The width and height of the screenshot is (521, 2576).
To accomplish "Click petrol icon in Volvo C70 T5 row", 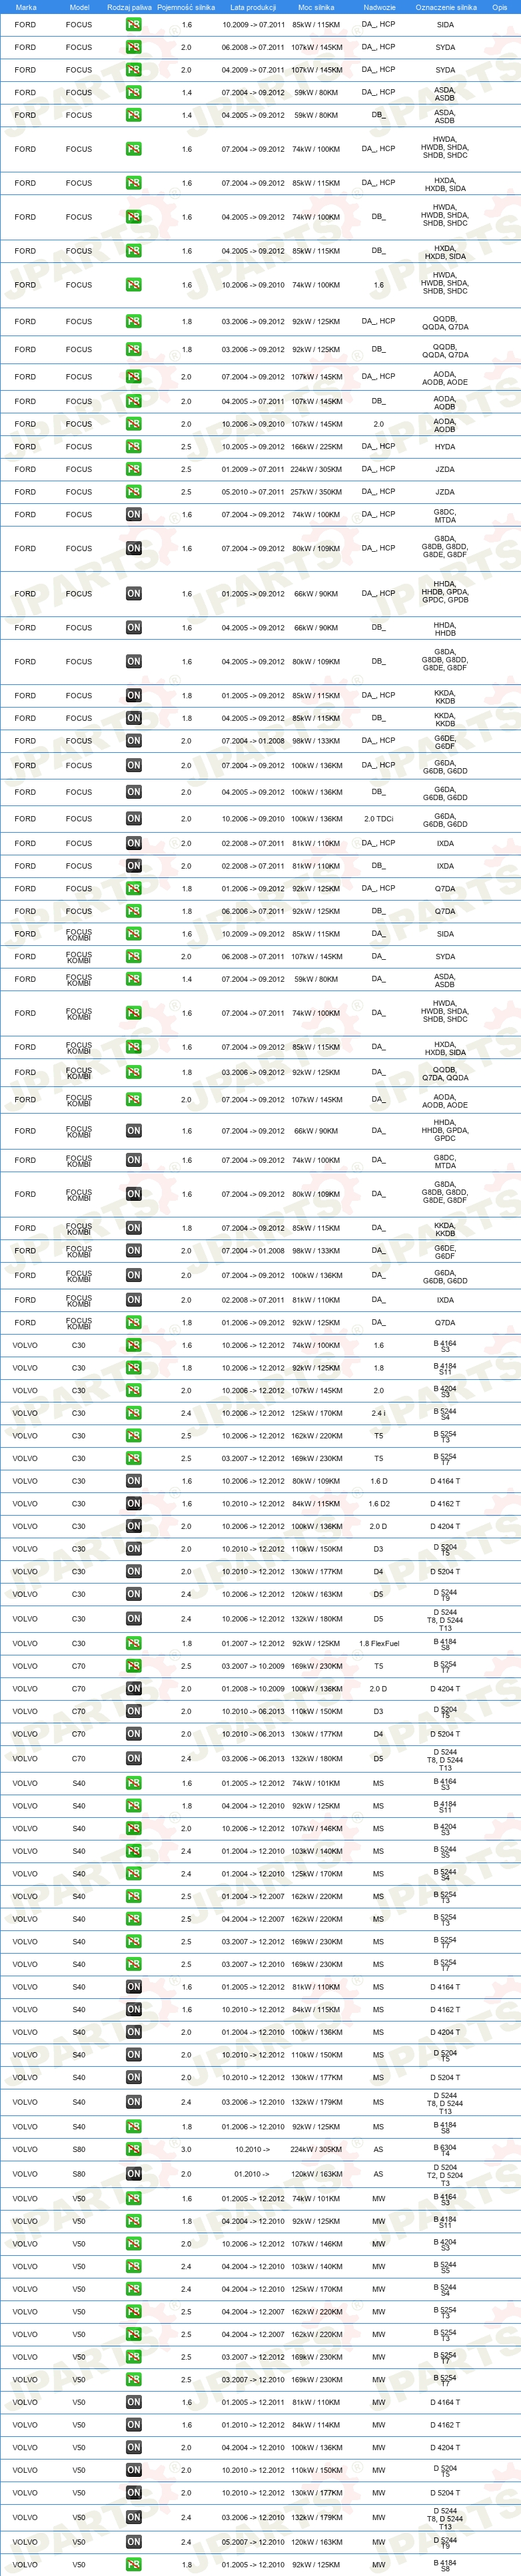I will 133,1666.
